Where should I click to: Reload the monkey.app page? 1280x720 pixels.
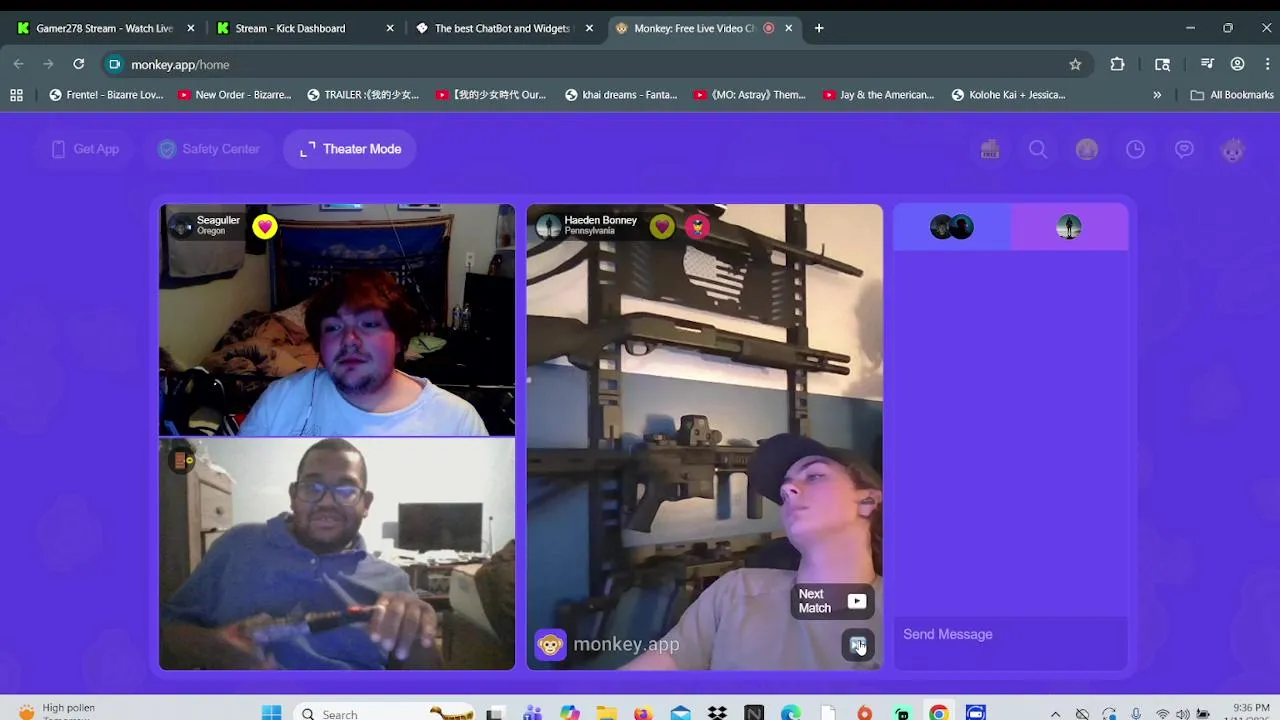[x=78, y=64]
